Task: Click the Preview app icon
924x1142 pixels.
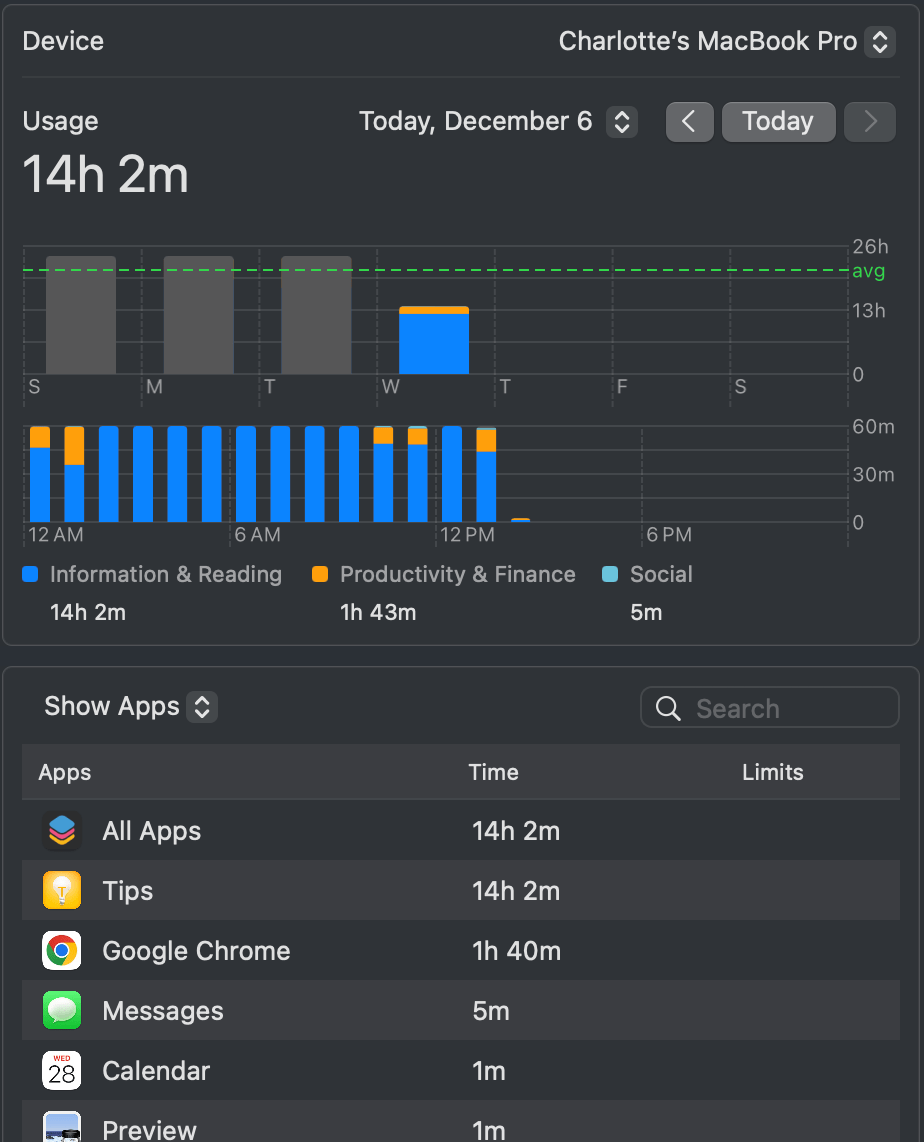Action: (61, 1128)
